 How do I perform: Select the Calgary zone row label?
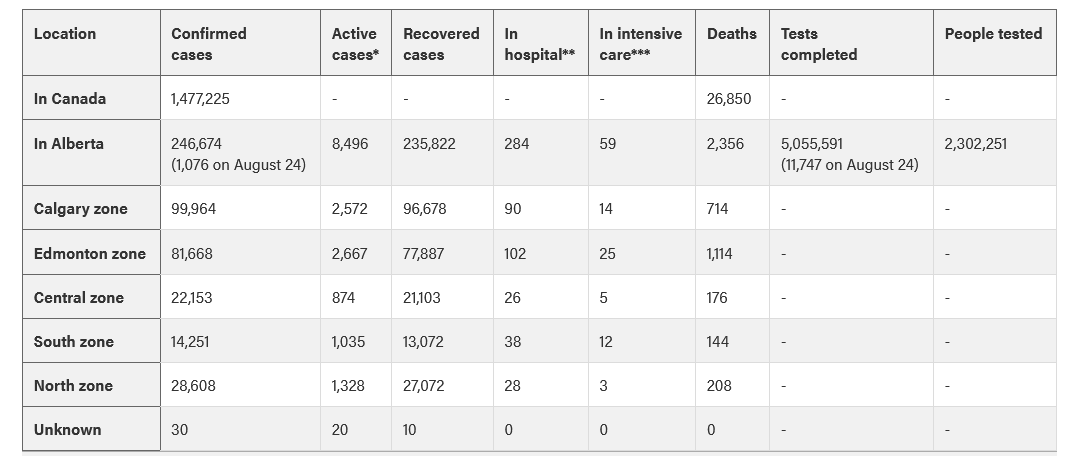80,208
